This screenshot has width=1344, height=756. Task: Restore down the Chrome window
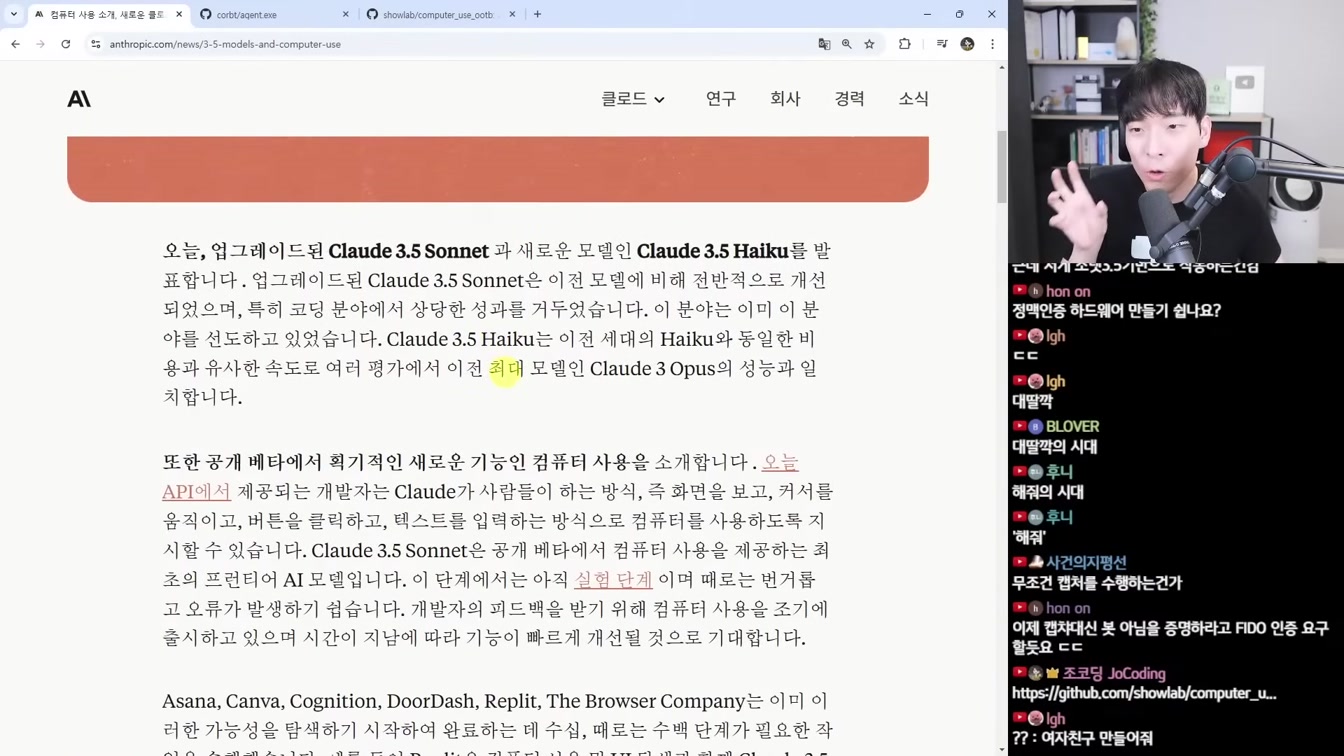(959, 14)
